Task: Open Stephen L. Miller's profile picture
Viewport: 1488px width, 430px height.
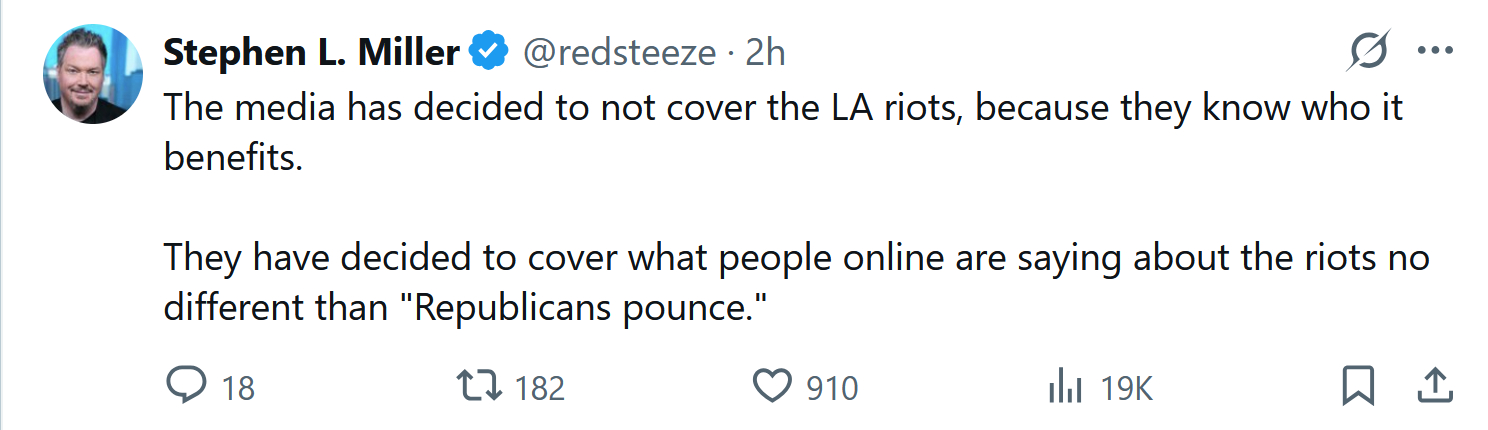Action: pyautogui.click(x=92, y=74)
